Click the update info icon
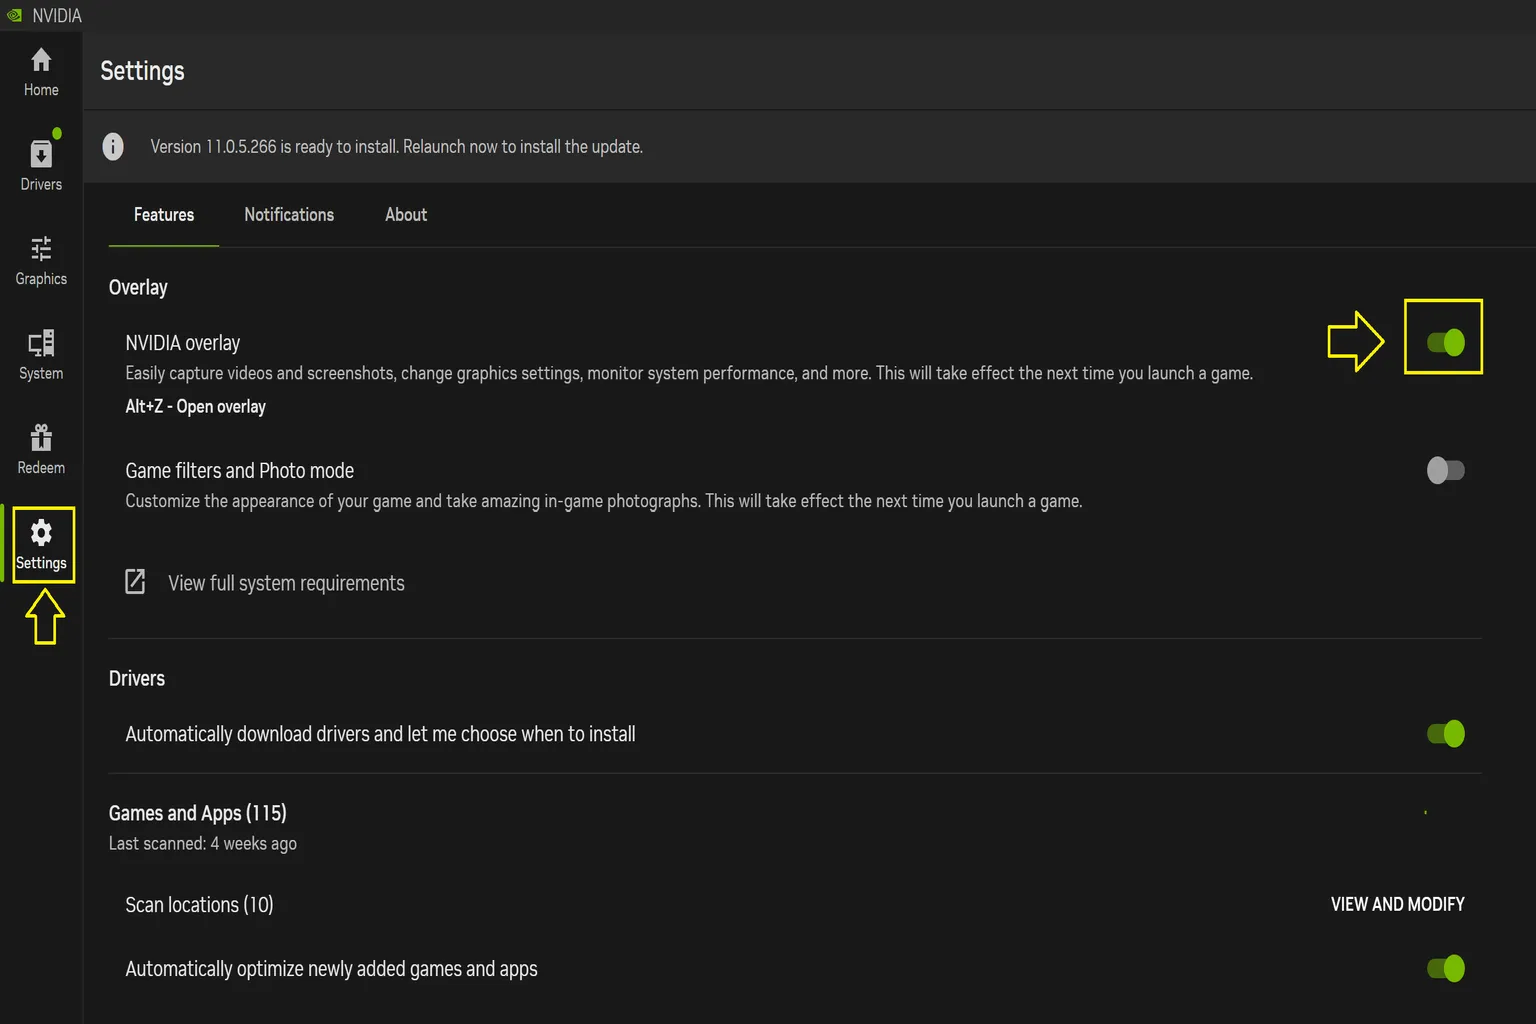 click(113, 146)
